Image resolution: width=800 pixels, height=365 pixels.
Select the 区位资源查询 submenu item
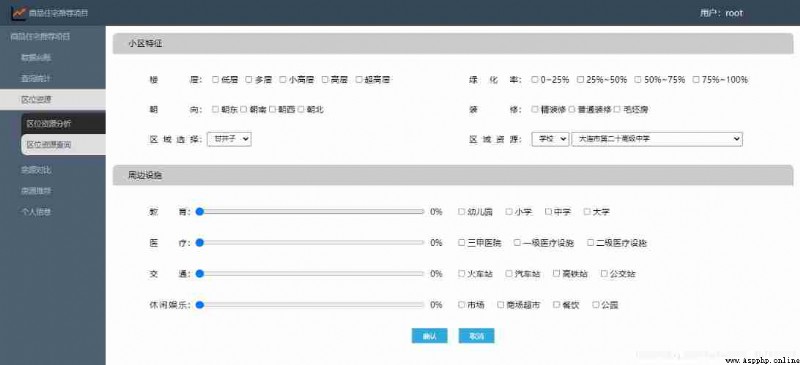click(x=63, y=145)
